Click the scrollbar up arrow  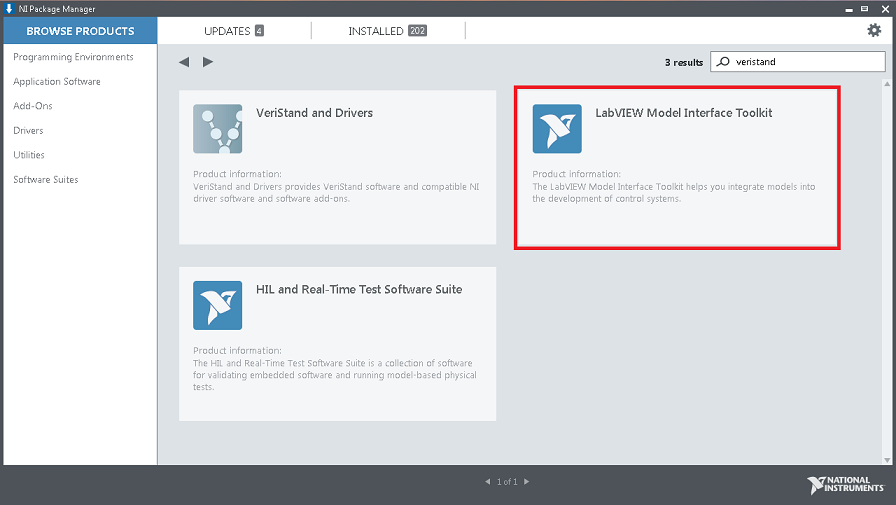click(x=887, y=84)
